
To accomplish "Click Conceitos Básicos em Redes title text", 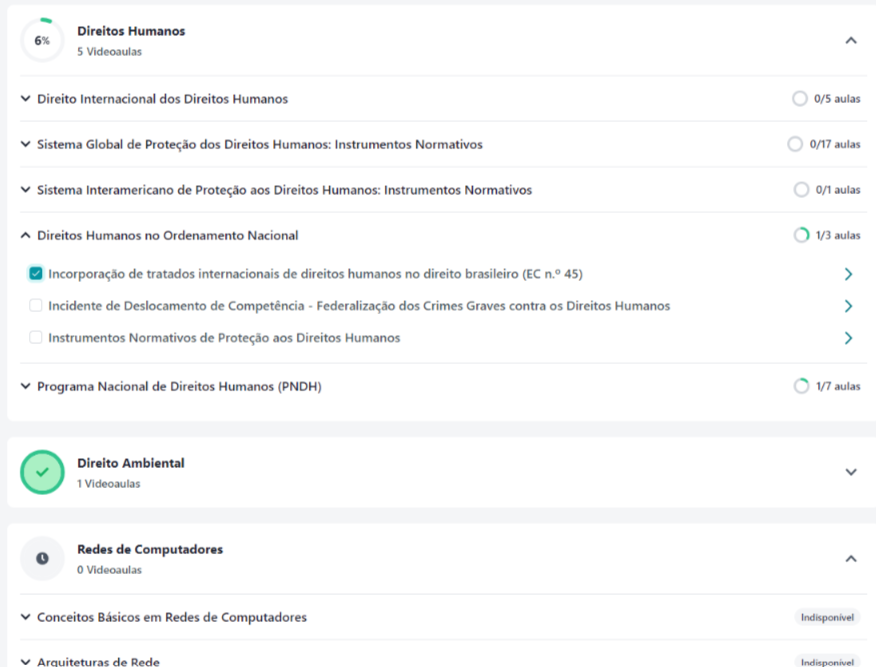I will tap(172, 617).
